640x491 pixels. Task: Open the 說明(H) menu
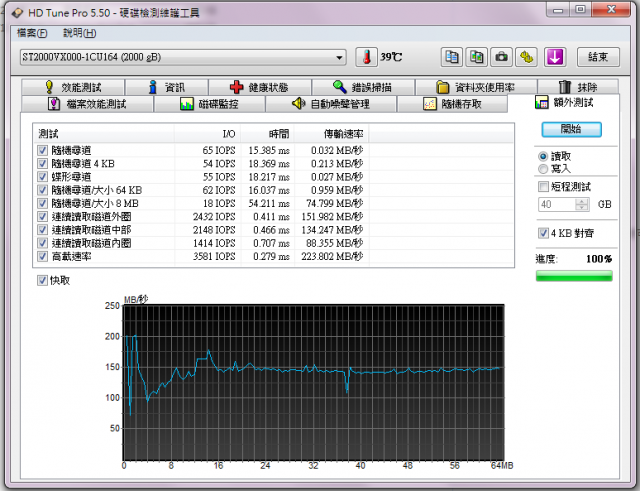(x=80, y=33)
